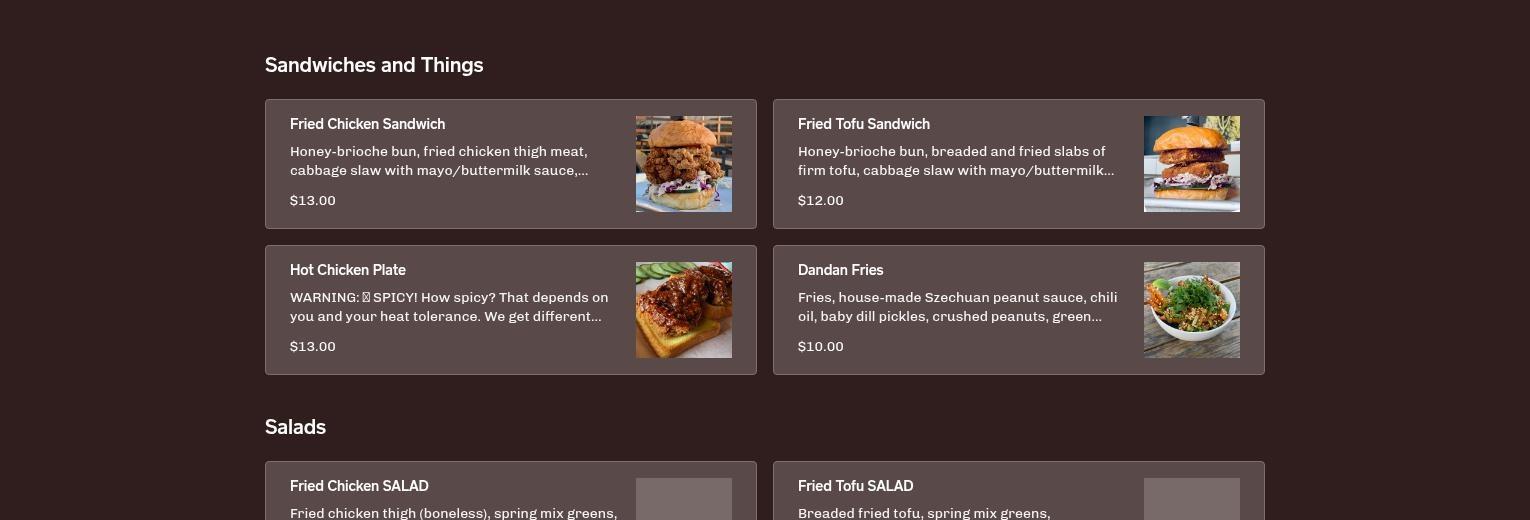Choose the Dandan Fries title

click(x=841, y=270)
